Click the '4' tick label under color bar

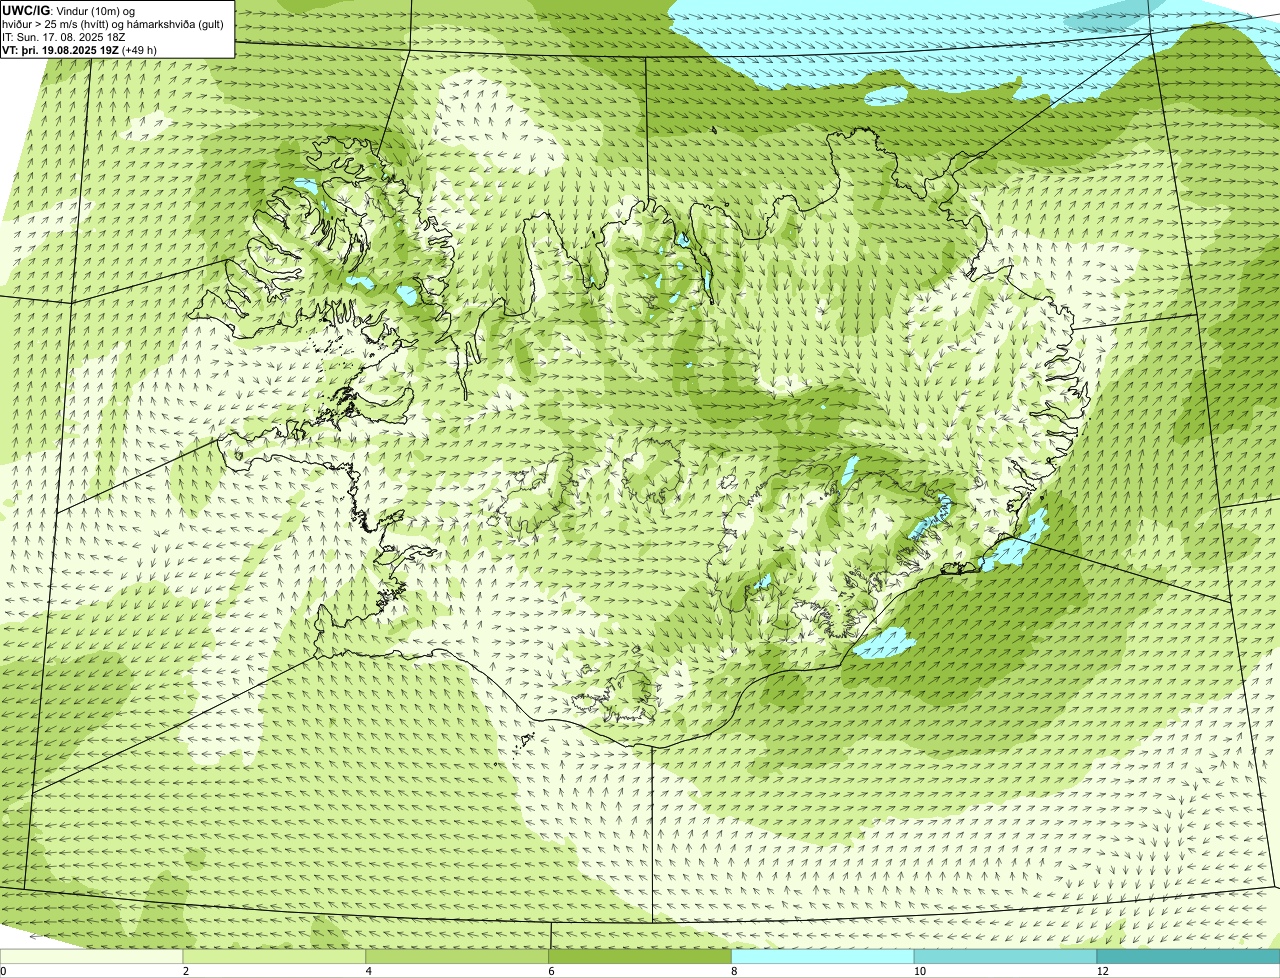(369, 971)
